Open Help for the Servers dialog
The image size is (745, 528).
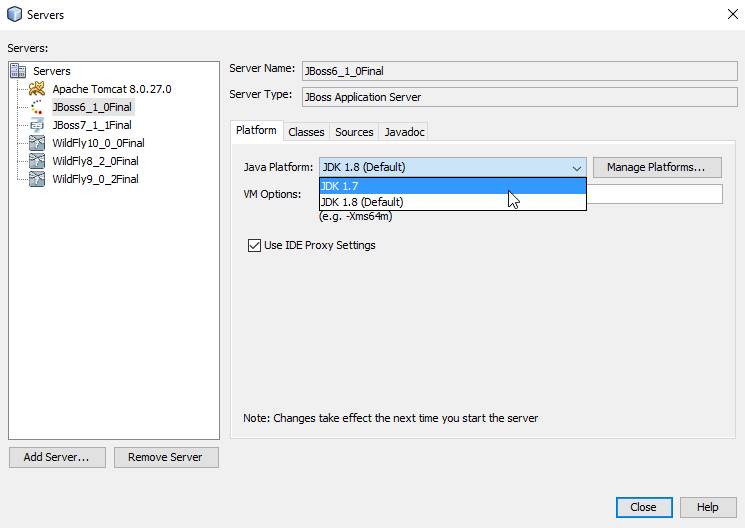pyautogui.click(x=708, y=508)
